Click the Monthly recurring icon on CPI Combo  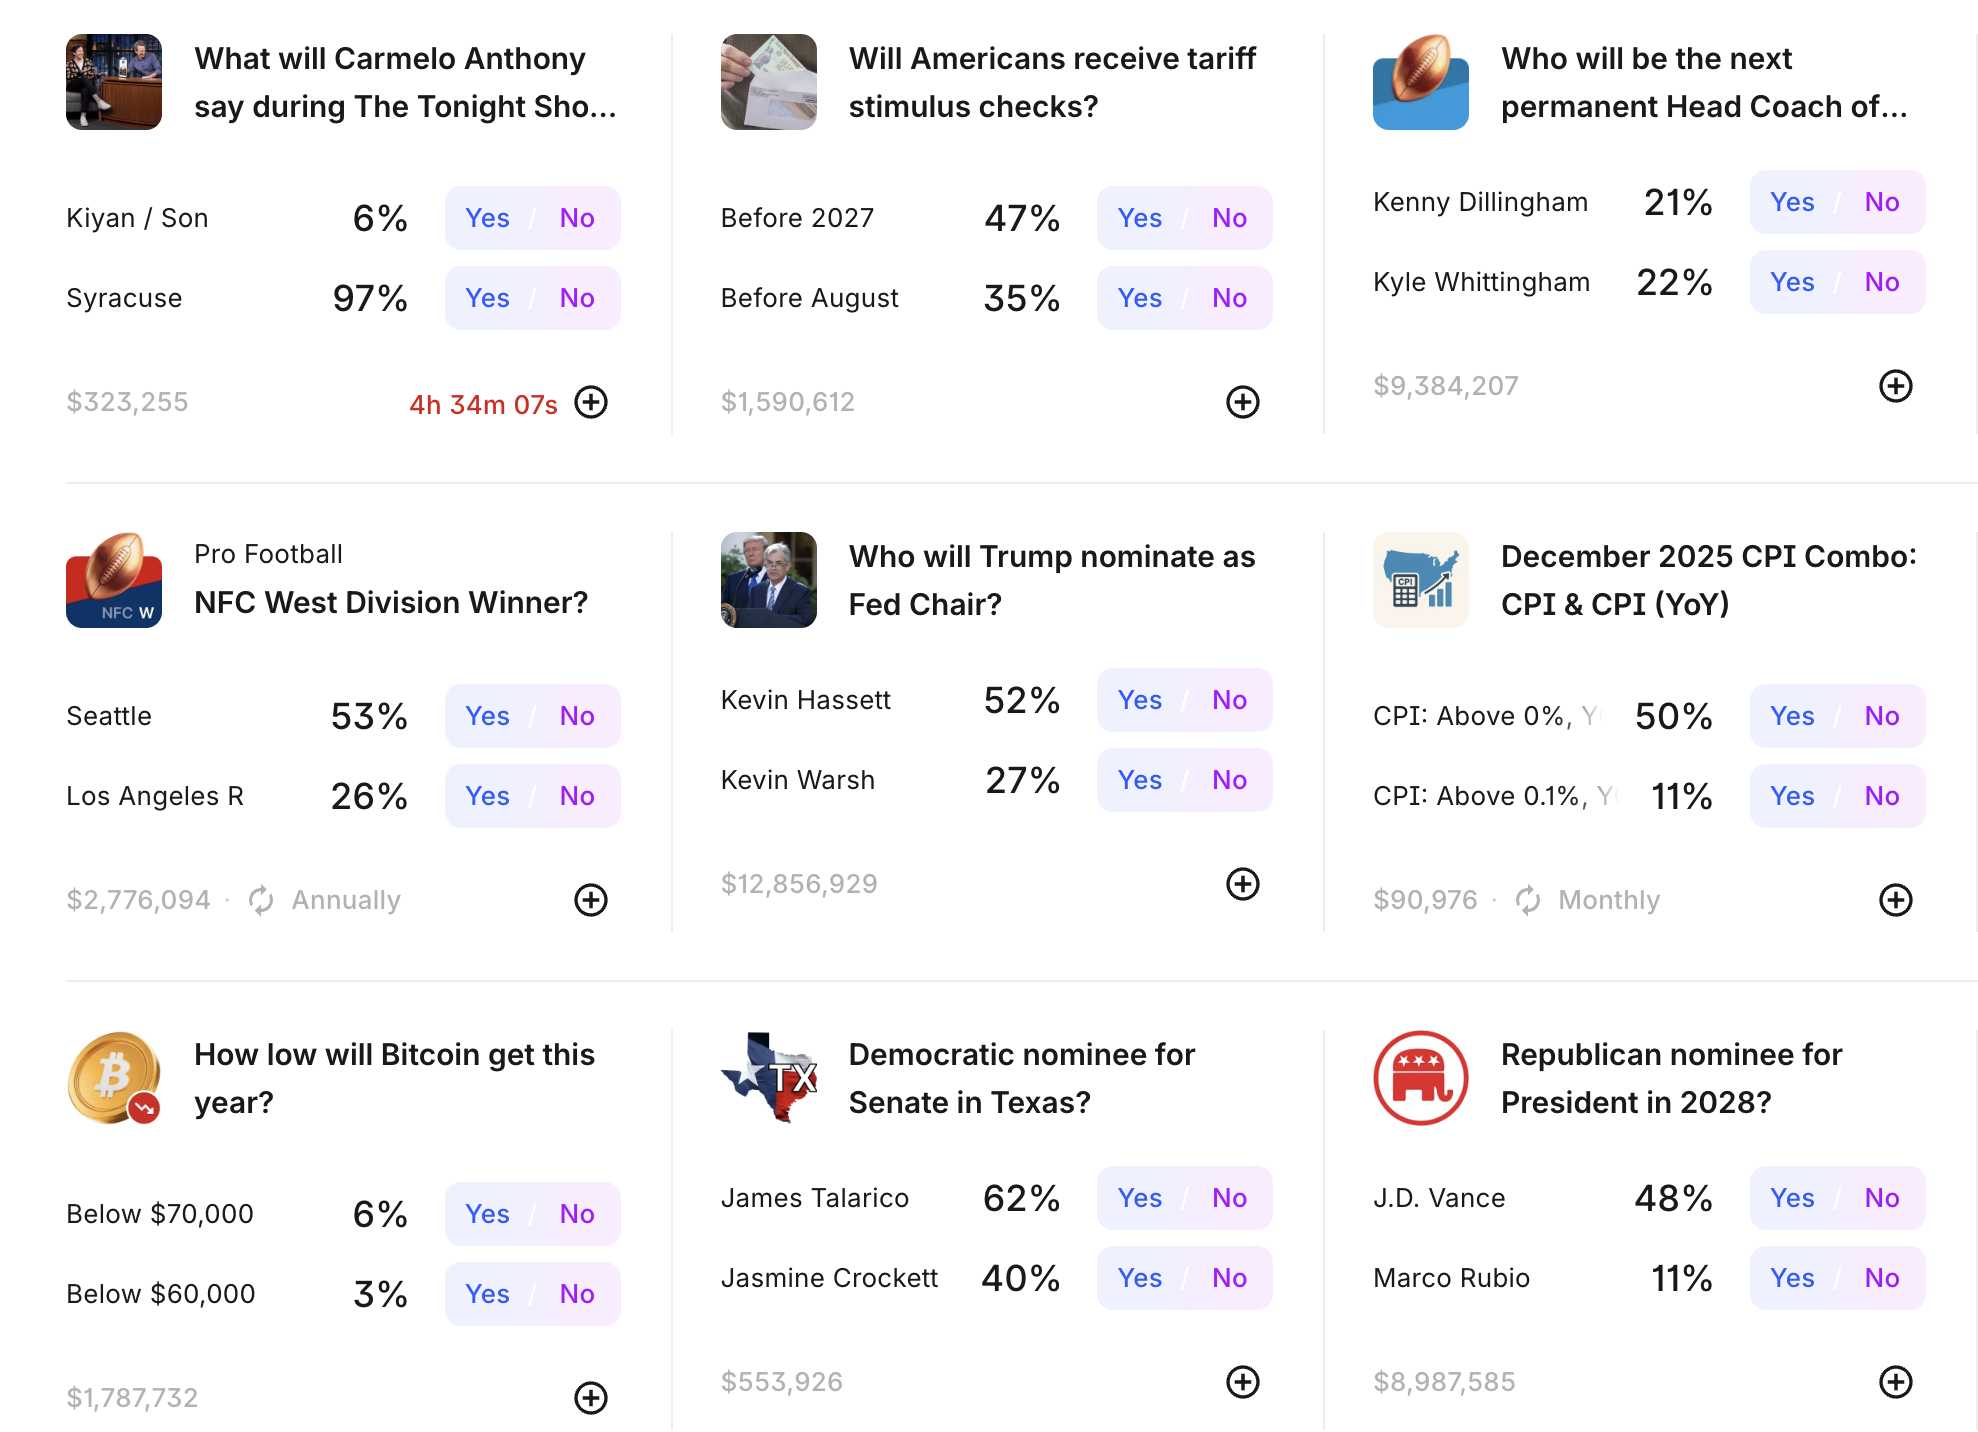click(1528, 900)
